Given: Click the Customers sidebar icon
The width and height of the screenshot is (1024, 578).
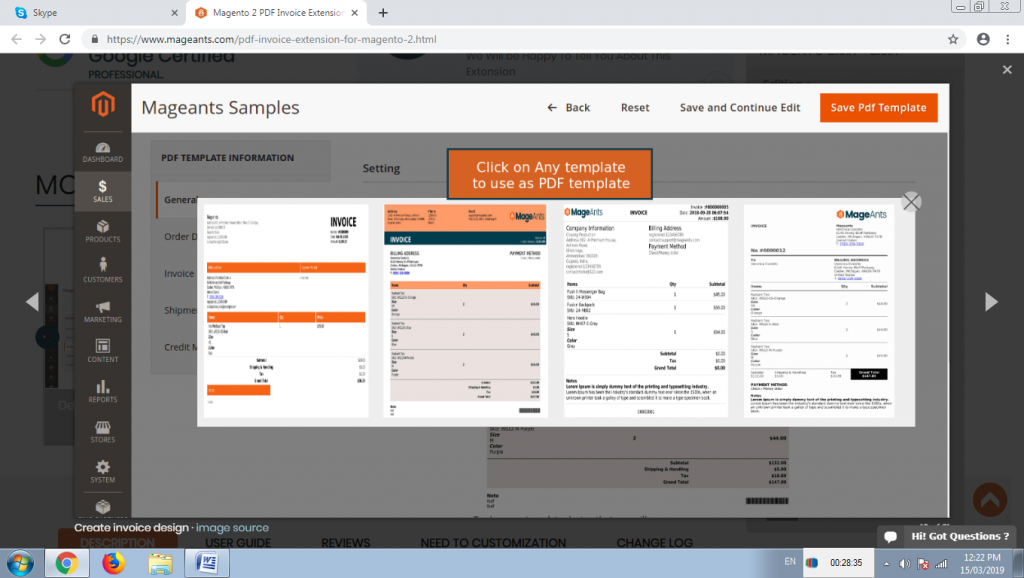Looking at the screenshot, I should (102, 265).
